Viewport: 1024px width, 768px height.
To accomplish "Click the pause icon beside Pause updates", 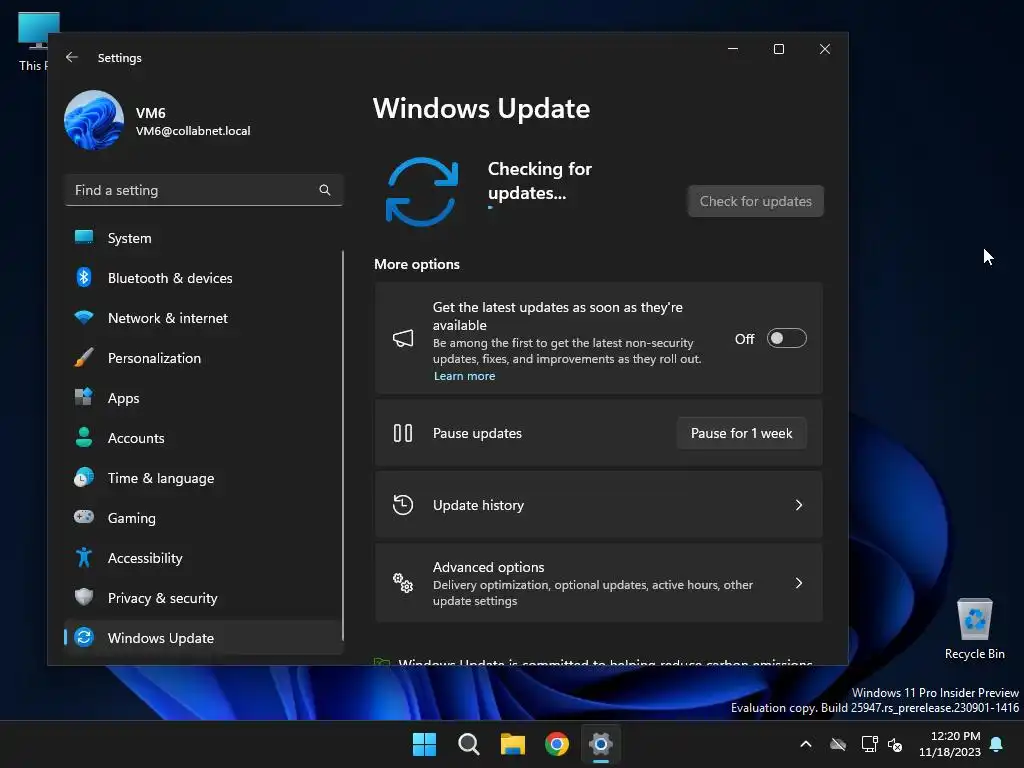I will pos(403,433).
